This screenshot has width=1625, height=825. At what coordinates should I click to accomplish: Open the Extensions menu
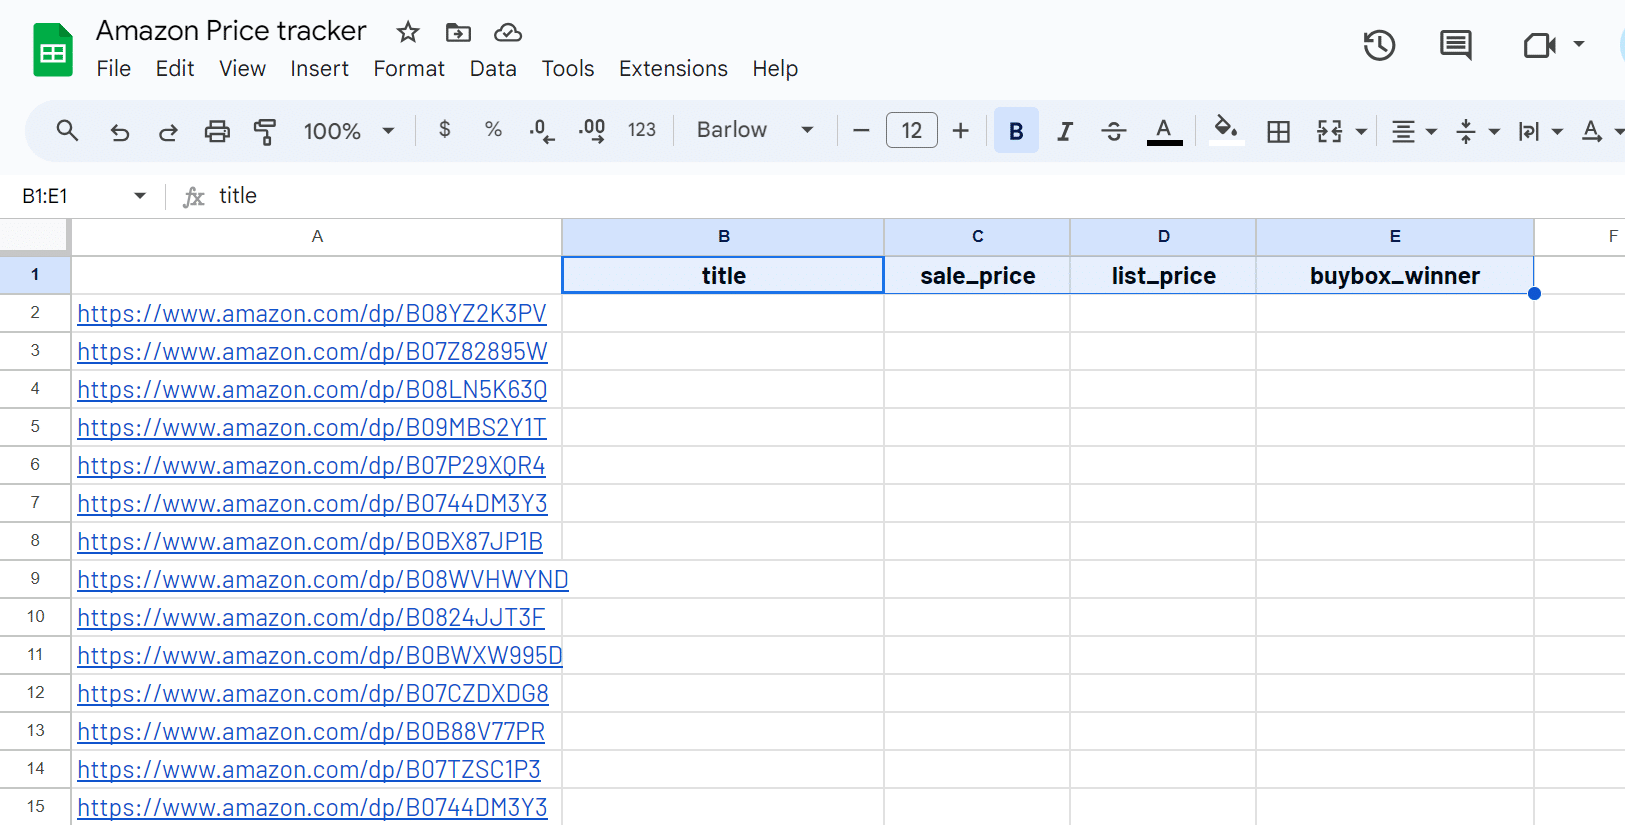click(x=673, y=69)
